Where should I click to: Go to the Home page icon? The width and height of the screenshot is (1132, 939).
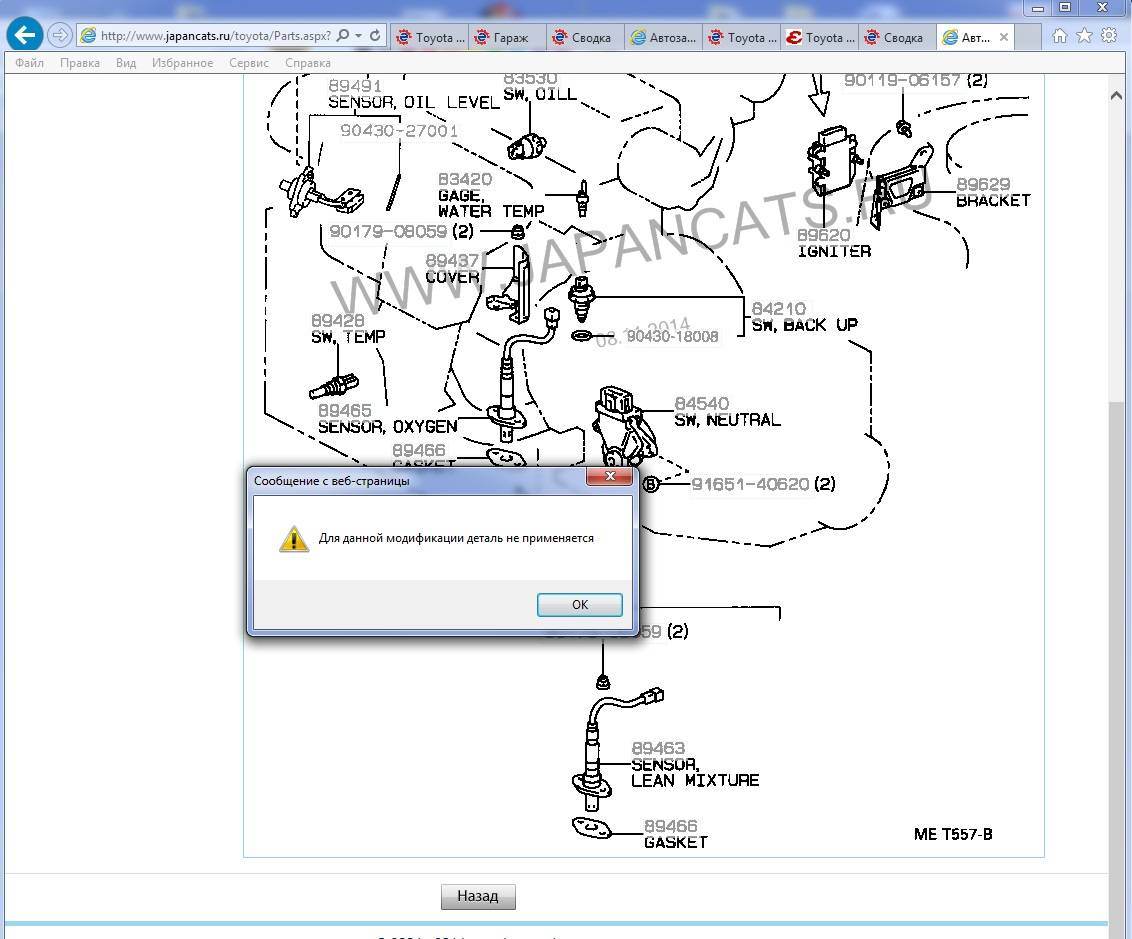pos(1060,36)
